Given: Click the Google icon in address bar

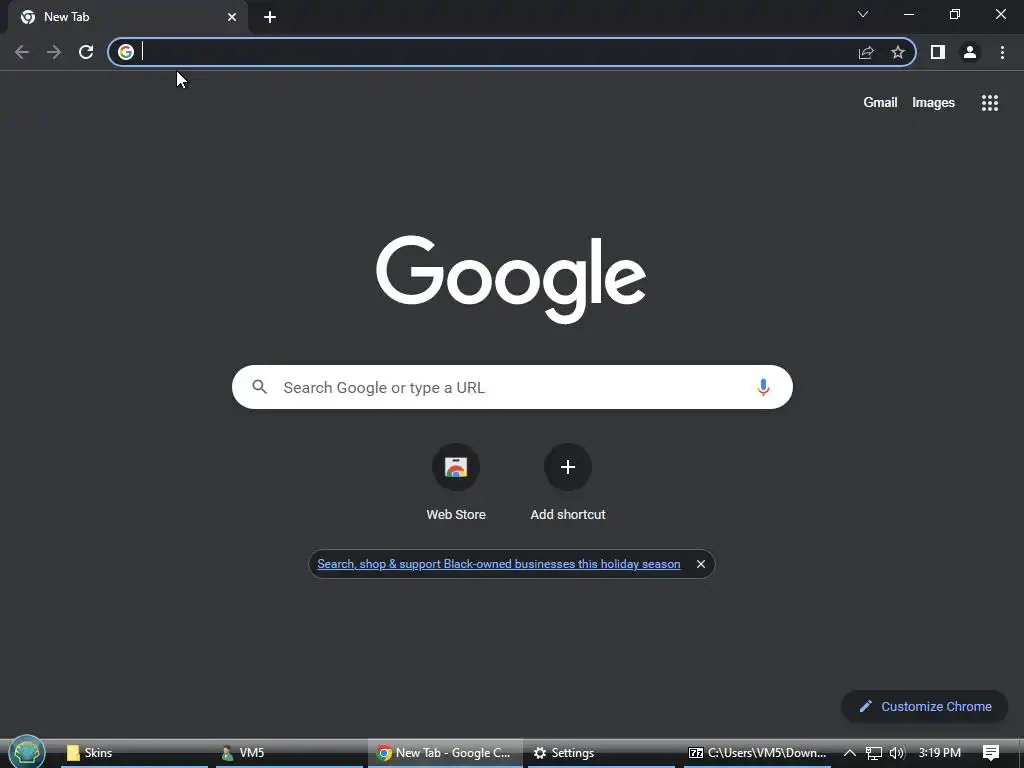Looking at the screenshot, I should [126, 52].
